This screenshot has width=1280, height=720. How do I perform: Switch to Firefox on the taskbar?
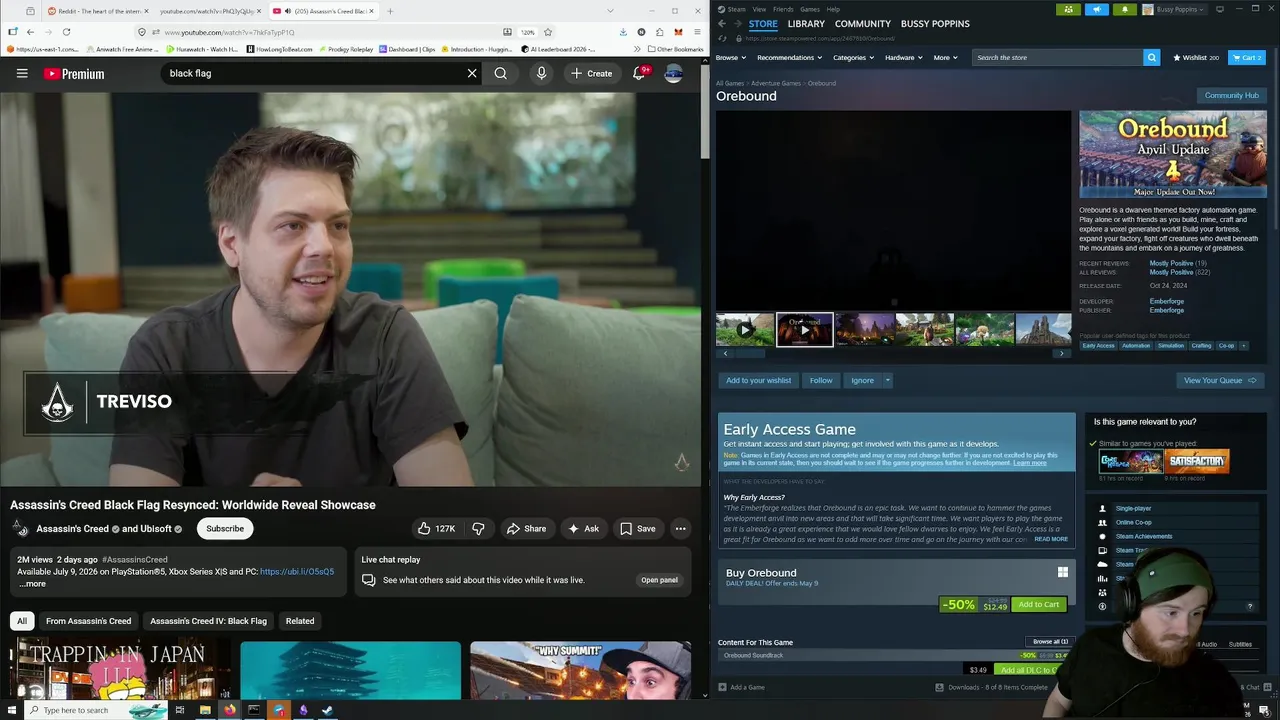(230, 710)
